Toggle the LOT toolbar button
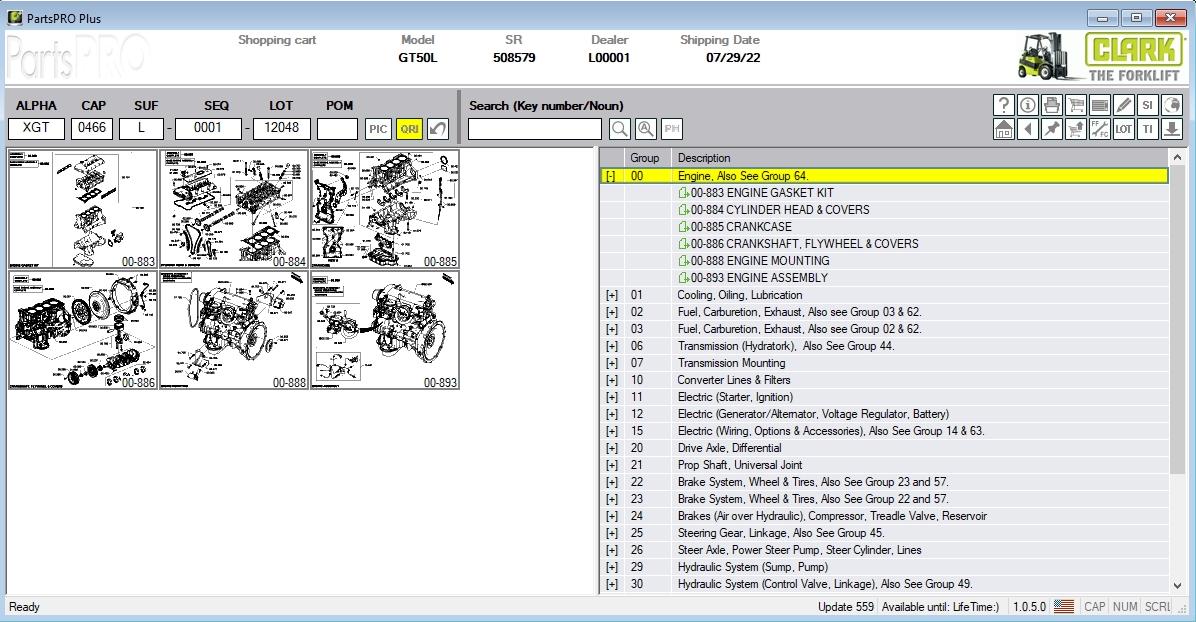The image size is (1196, 622). [x=1124, y=129]
